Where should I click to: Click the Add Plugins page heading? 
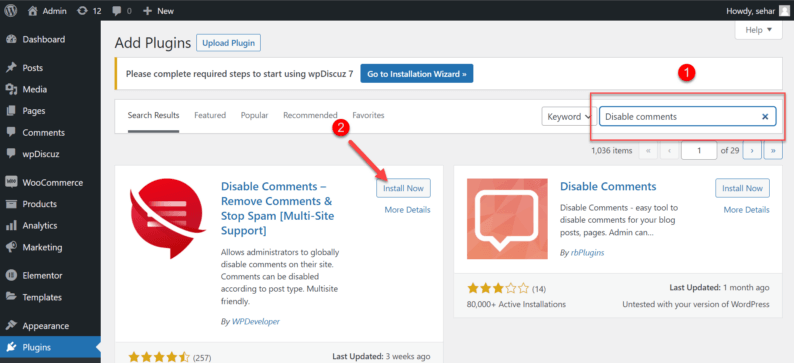coord(152,43)
